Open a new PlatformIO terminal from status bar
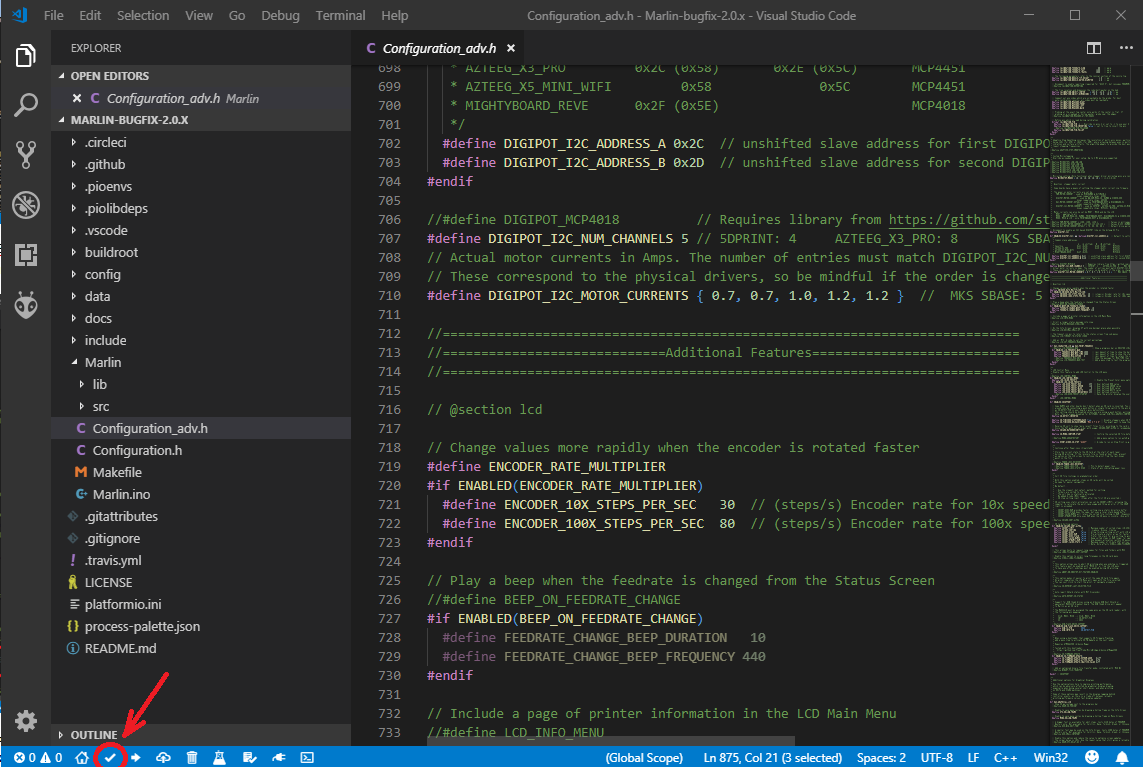The image size is (1143, 767). click(x=308, y=758)
